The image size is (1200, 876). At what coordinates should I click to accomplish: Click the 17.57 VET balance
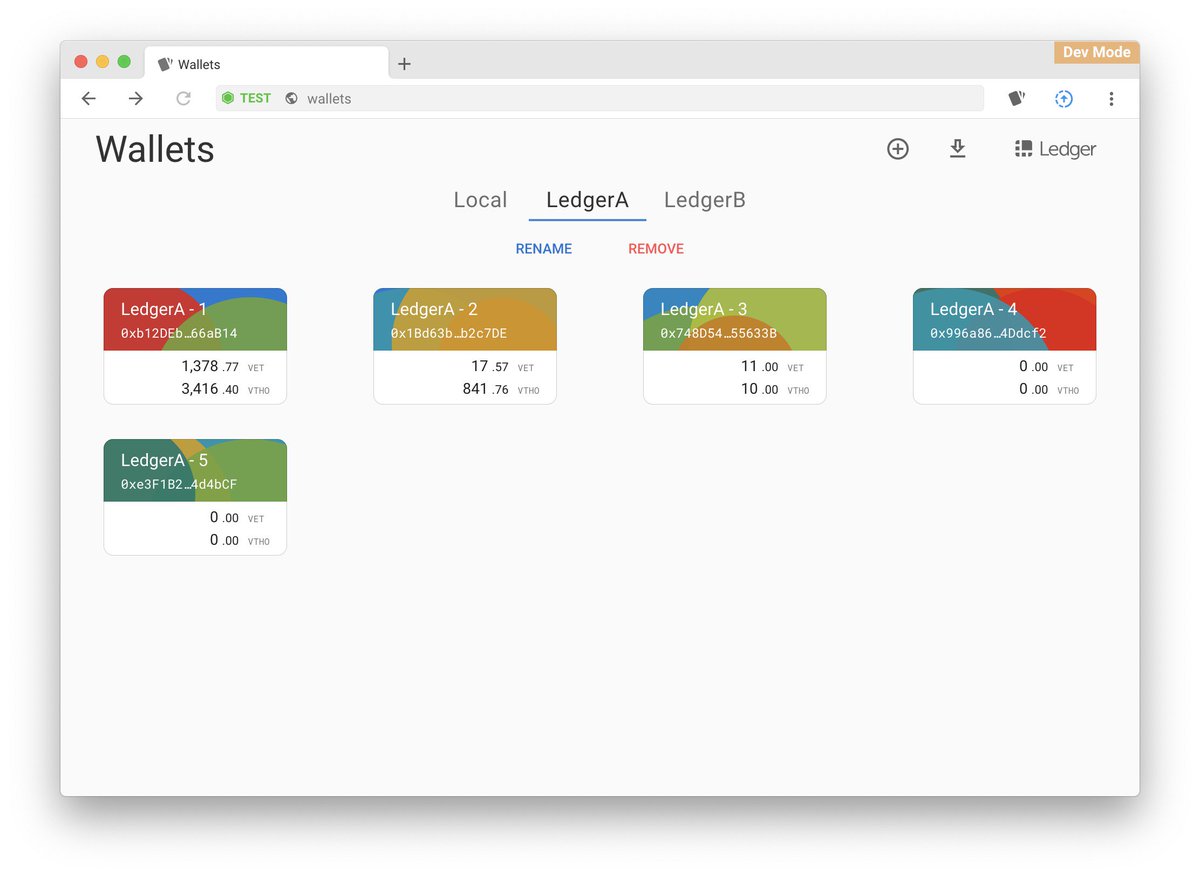pyautogui.click(x=503, y=367)
